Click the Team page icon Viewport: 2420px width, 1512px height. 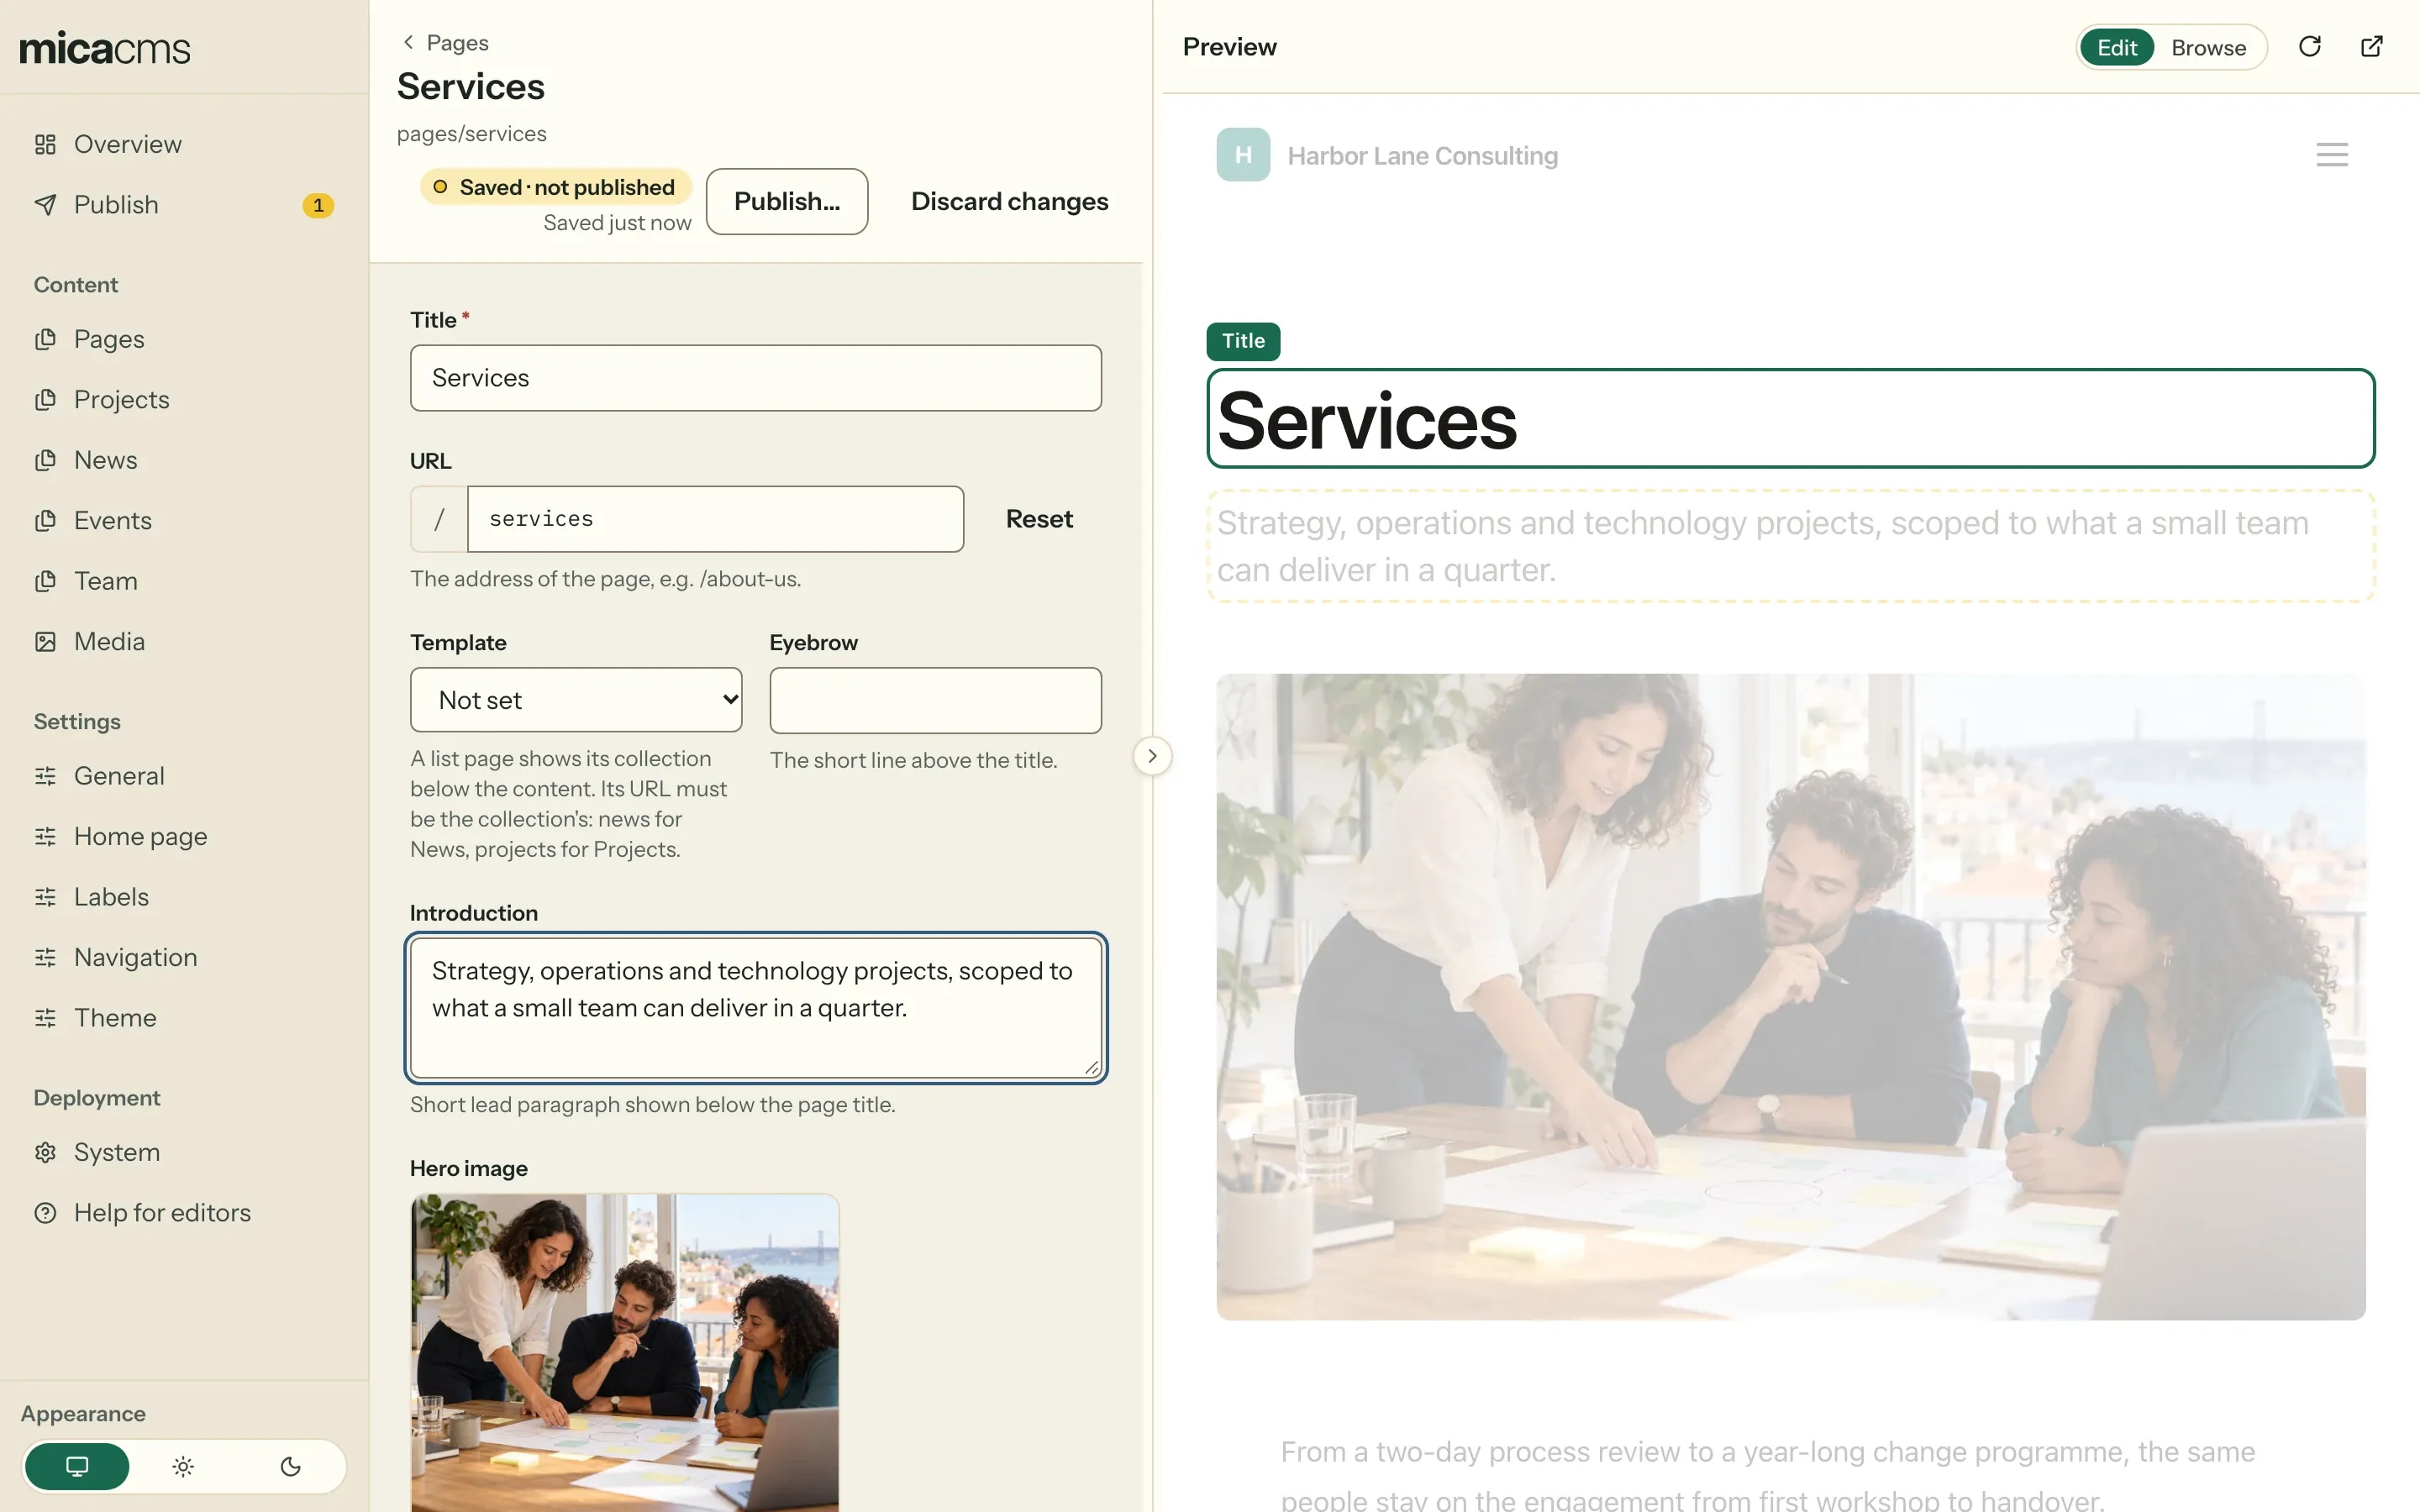click(45, 581)
